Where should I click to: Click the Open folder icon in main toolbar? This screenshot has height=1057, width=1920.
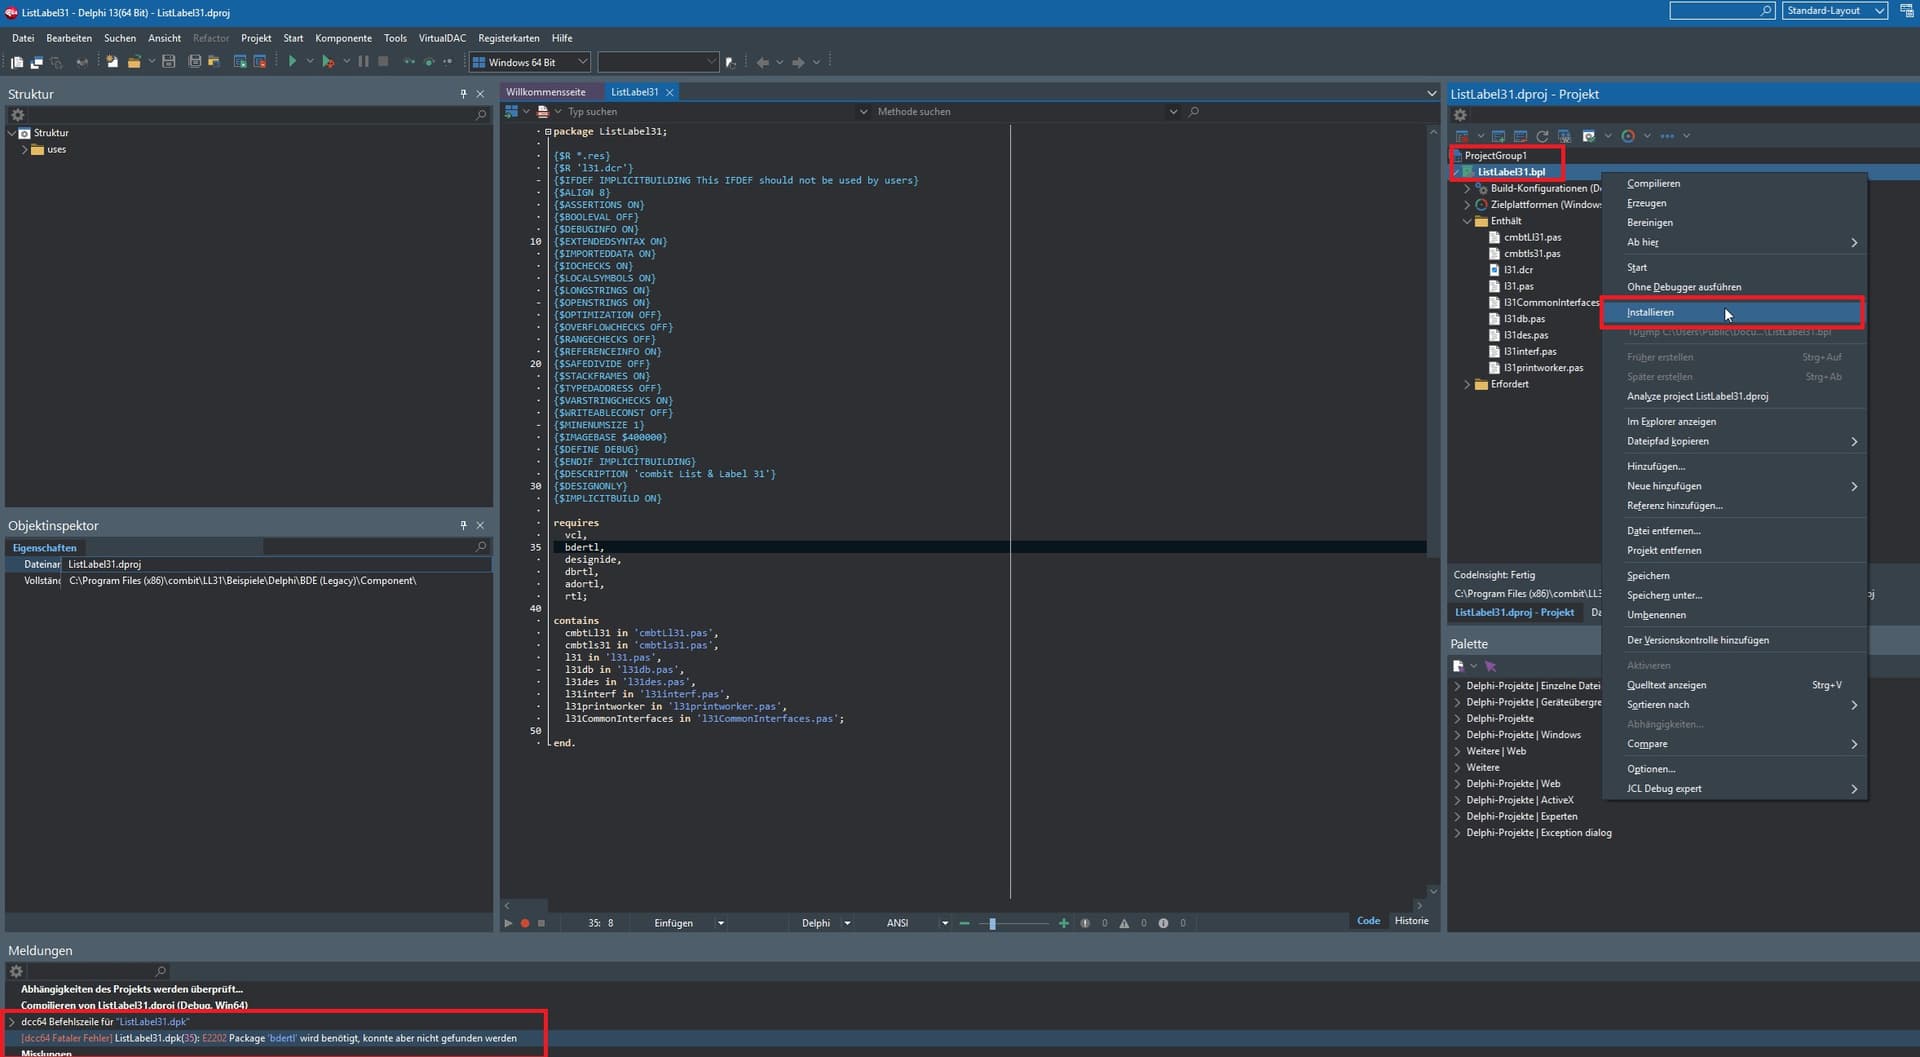click(x=133, y=62)
